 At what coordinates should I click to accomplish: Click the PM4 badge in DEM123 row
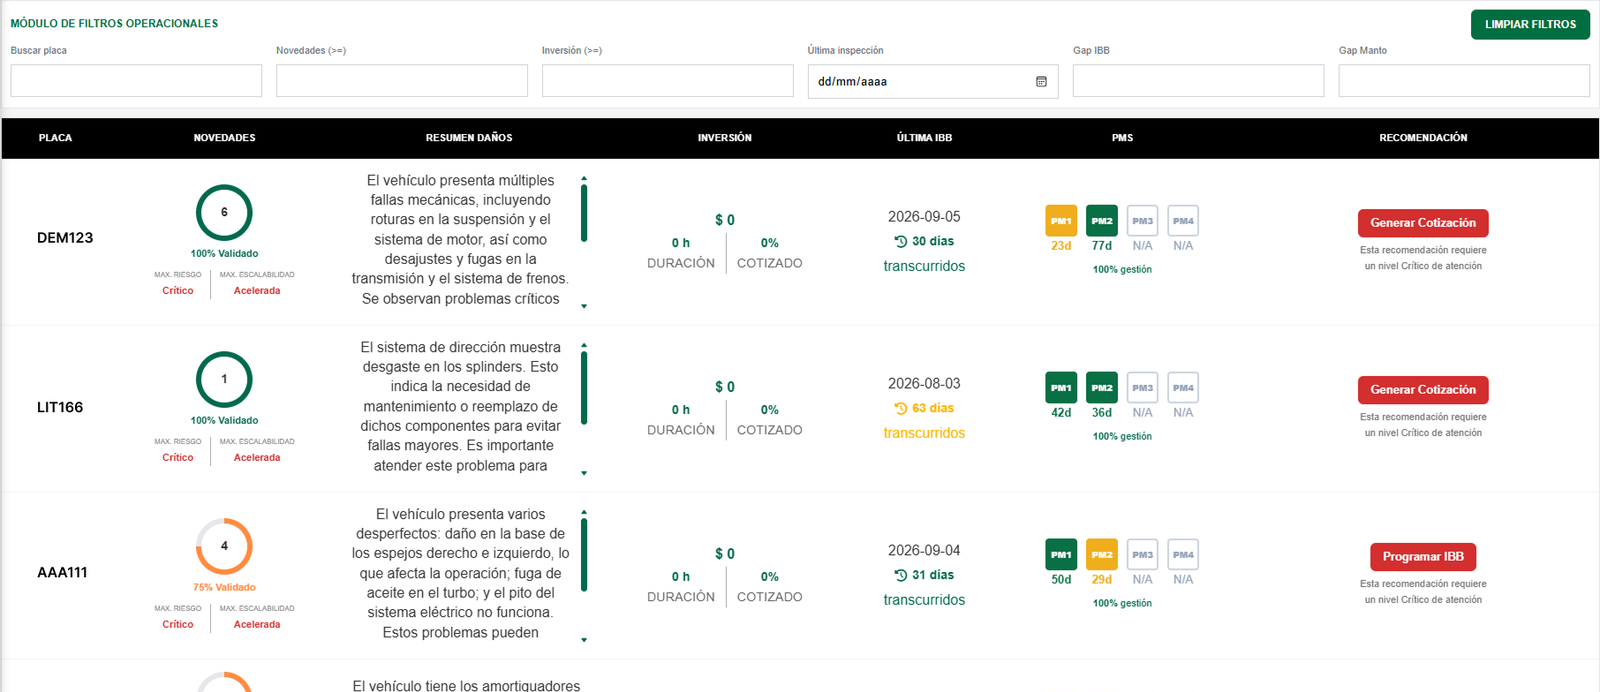point(1183,221)
